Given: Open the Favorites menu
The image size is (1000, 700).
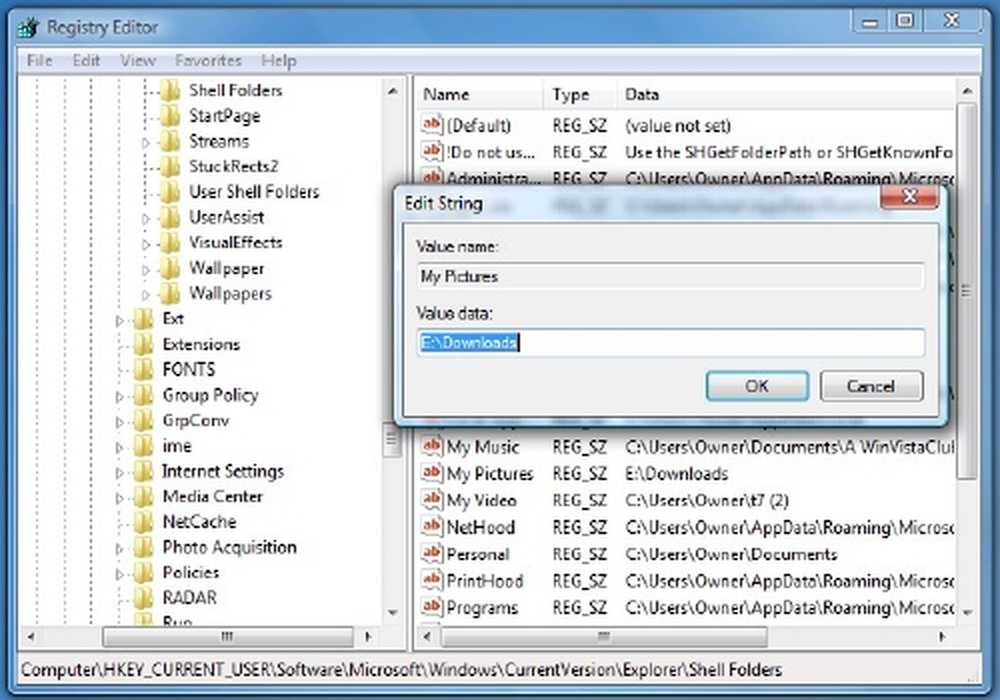Looking at the screenshot, I should (x=209, y=61).
